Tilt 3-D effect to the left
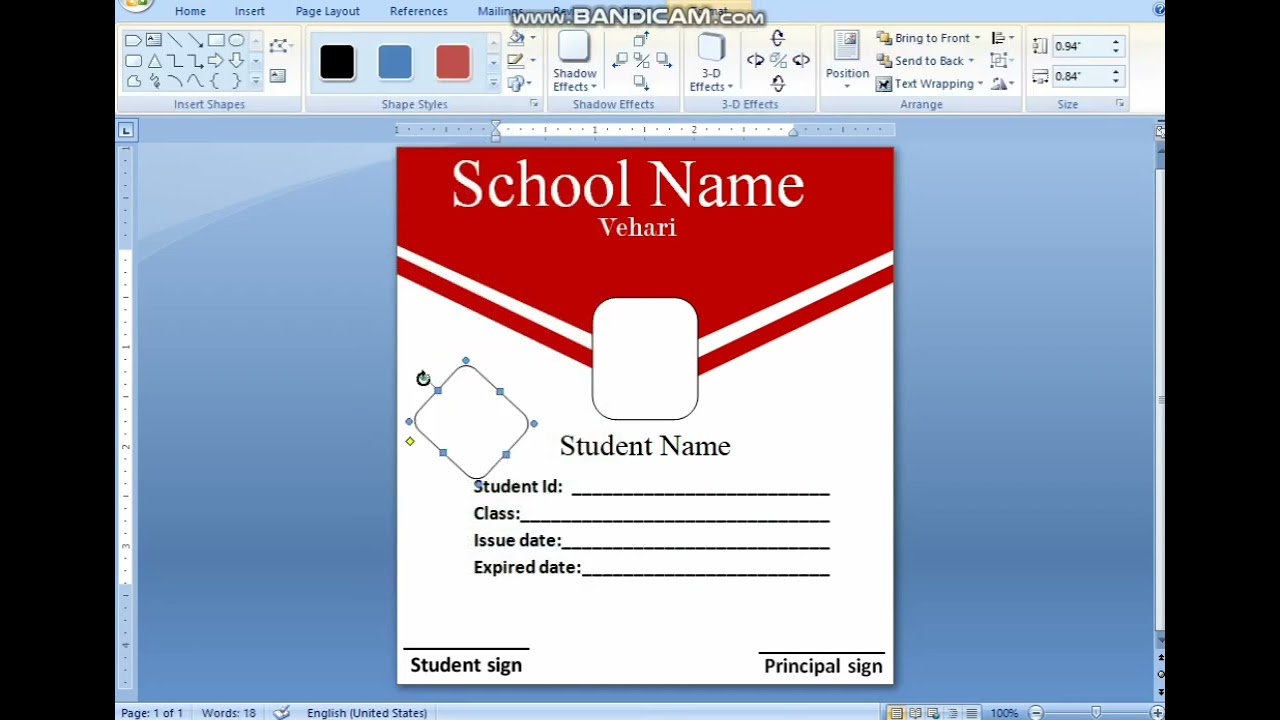The height and width of the screenshot is (720, 1280). 755,60
